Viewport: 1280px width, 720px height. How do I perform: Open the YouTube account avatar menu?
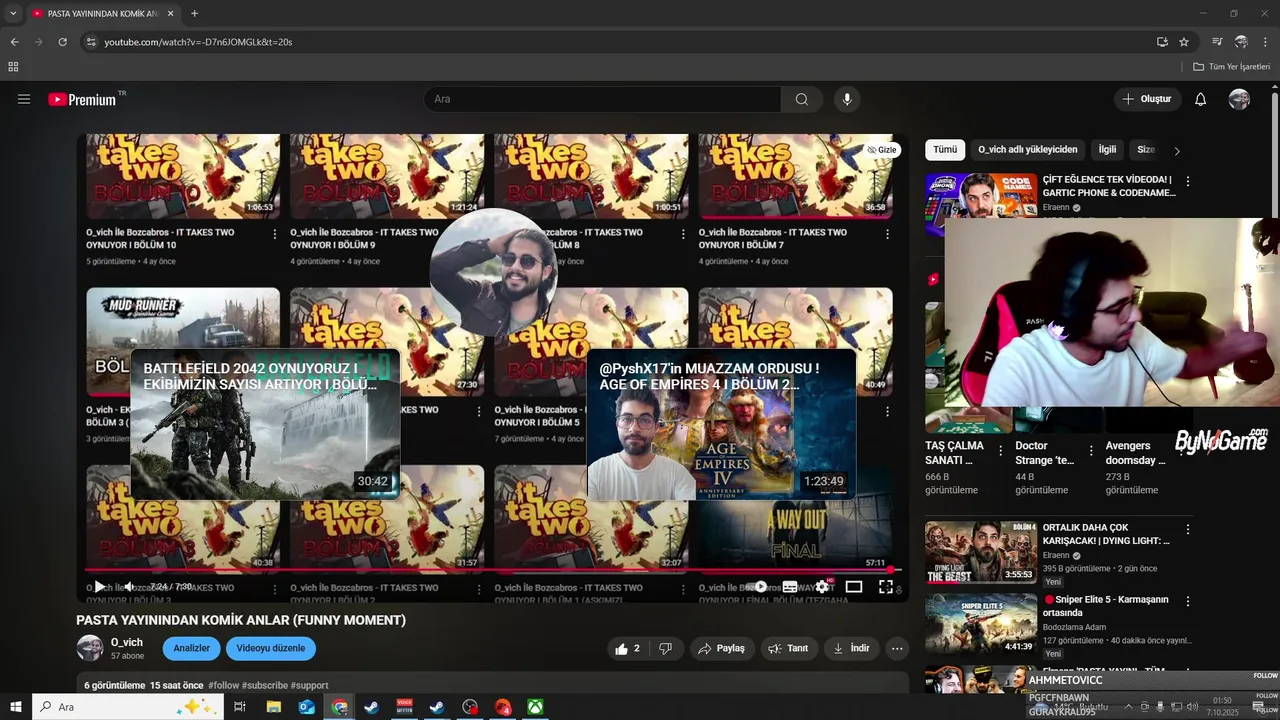pos(1239,99)
